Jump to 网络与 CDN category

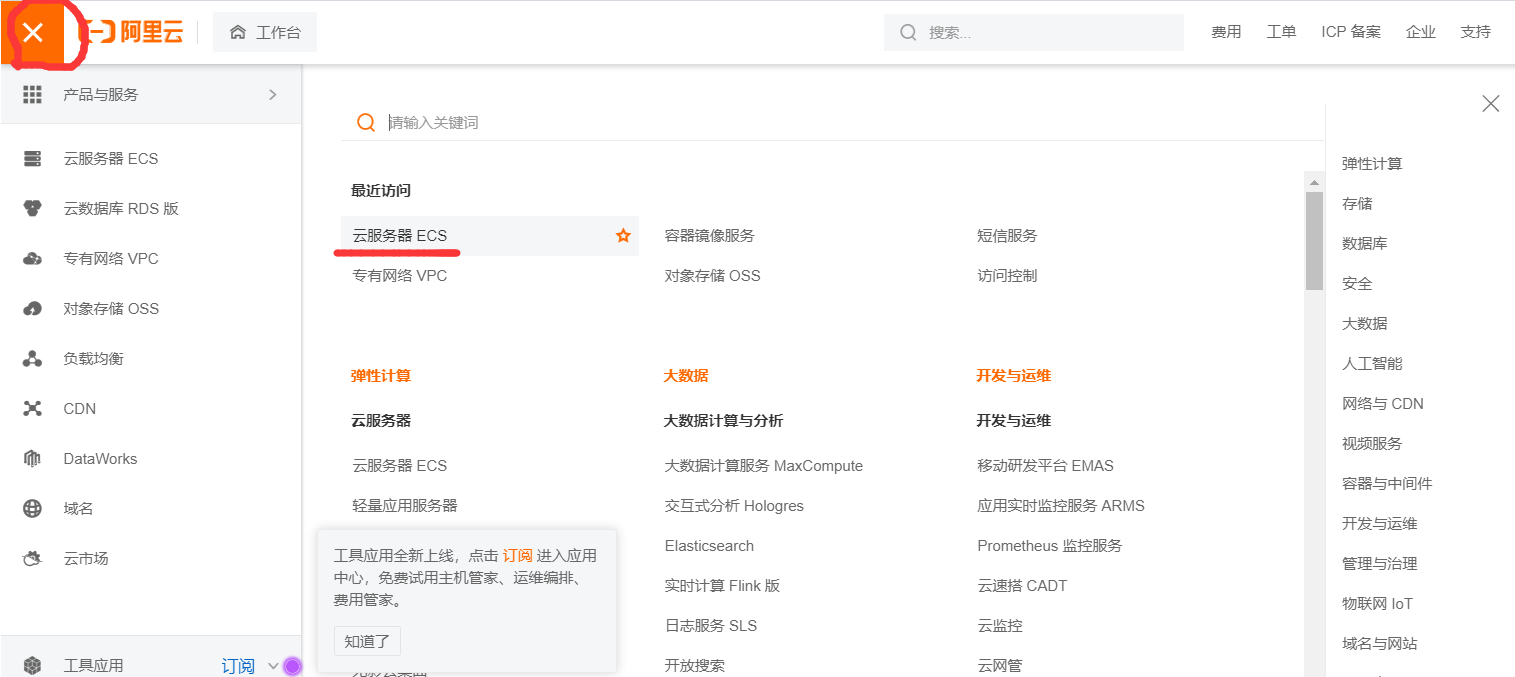coord(1382,404)
